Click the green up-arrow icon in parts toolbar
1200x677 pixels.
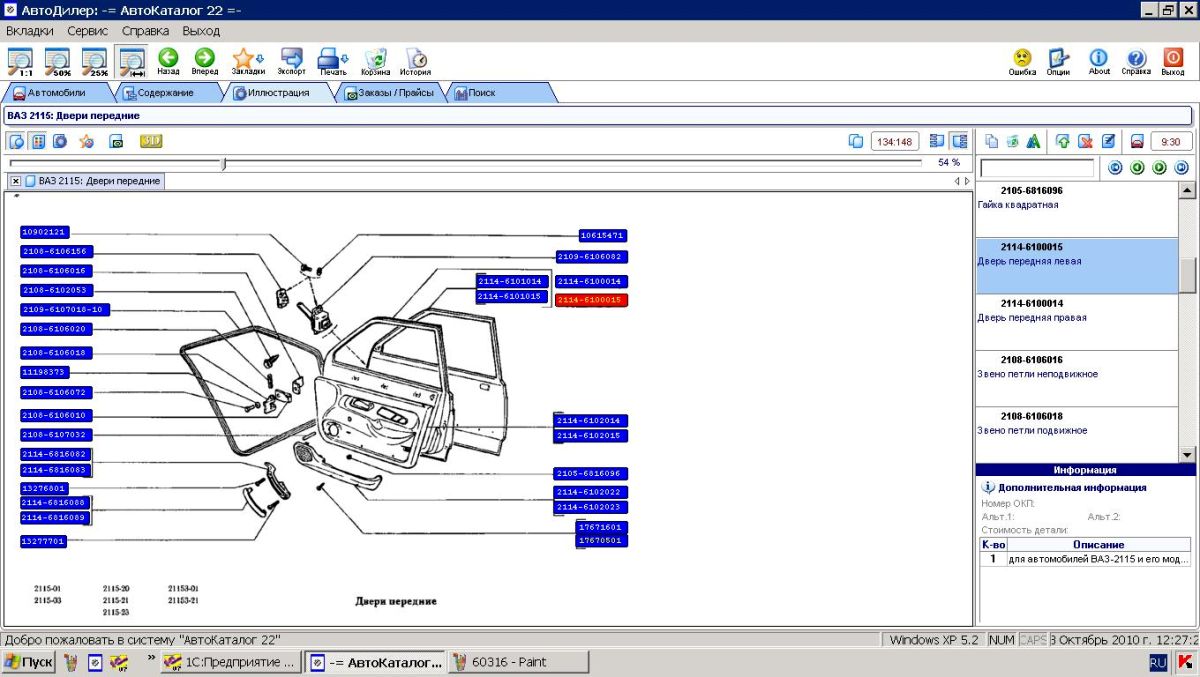point(1062,141)
